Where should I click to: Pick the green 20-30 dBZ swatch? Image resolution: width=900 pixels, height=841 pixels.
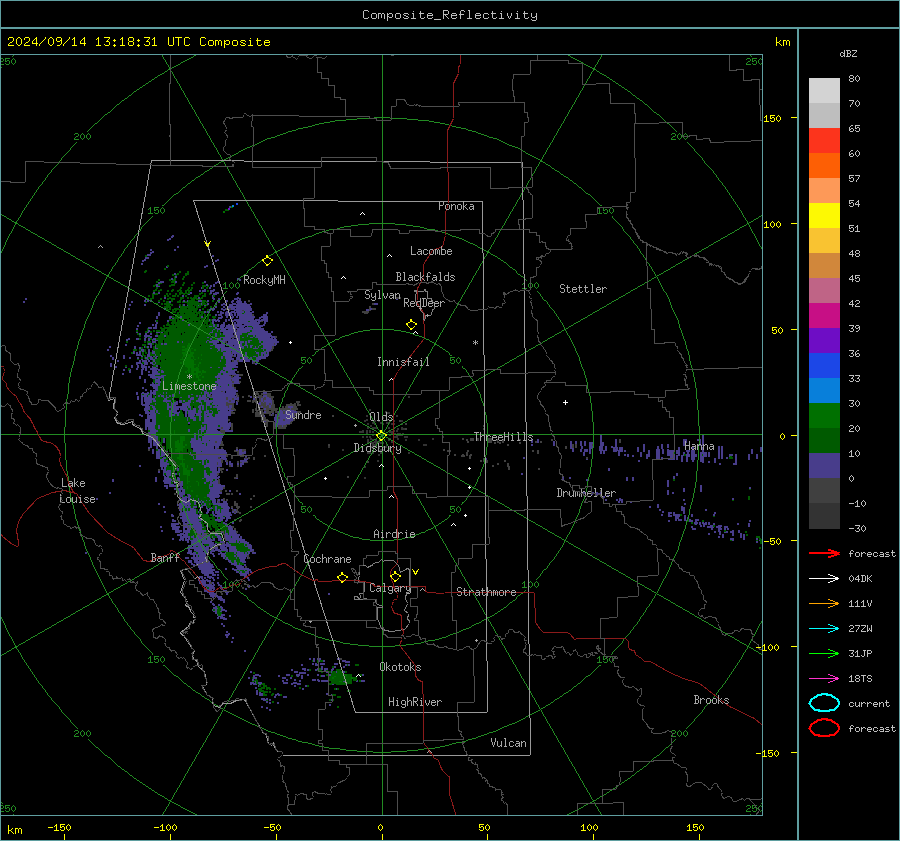(824, 416)
